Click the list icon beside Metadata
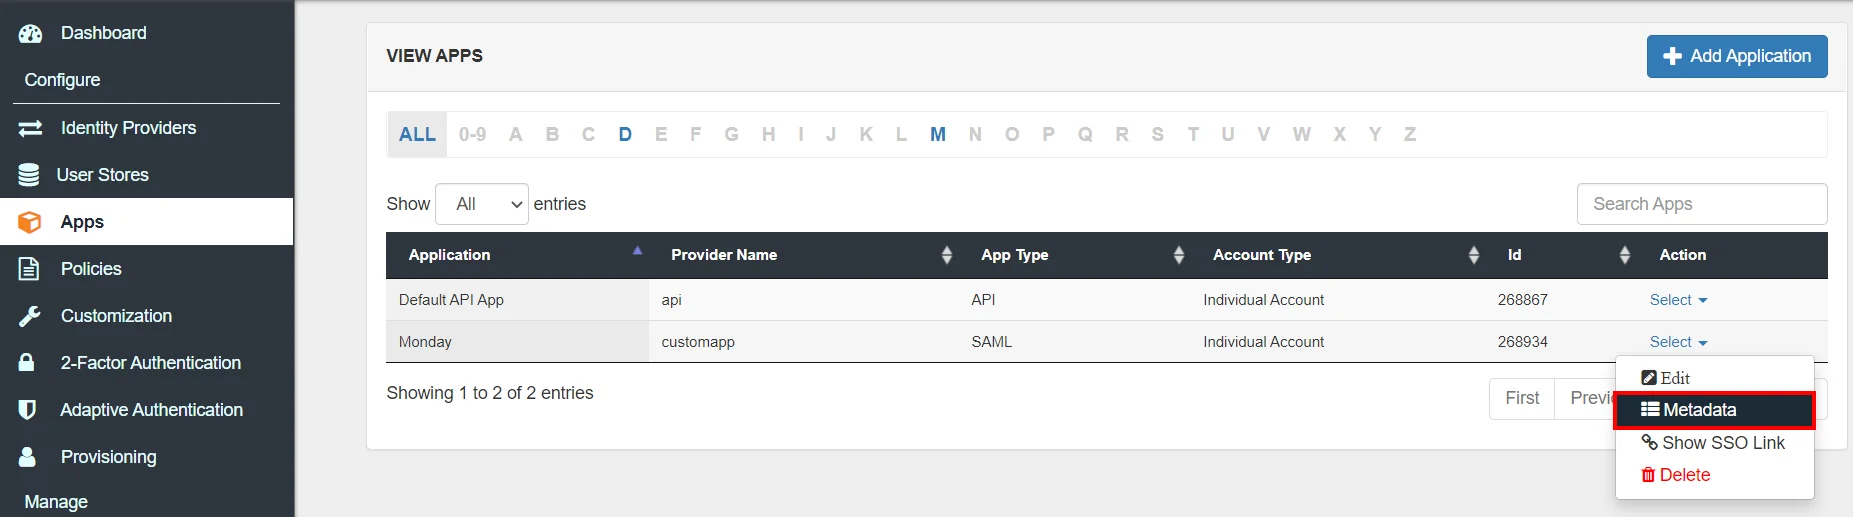 coord(1650,410)
